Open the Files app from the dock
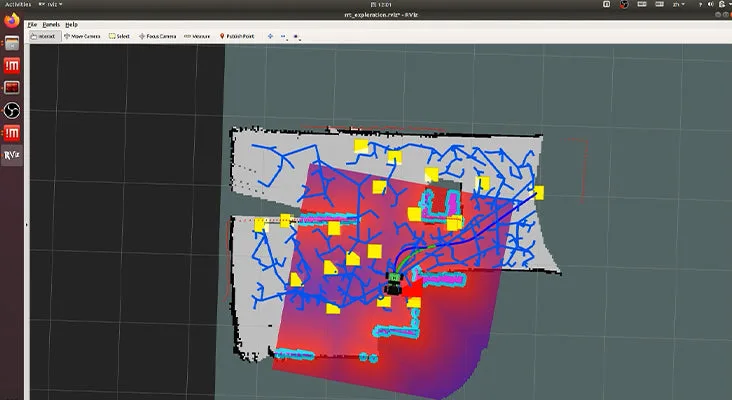 tap(12, 43)
